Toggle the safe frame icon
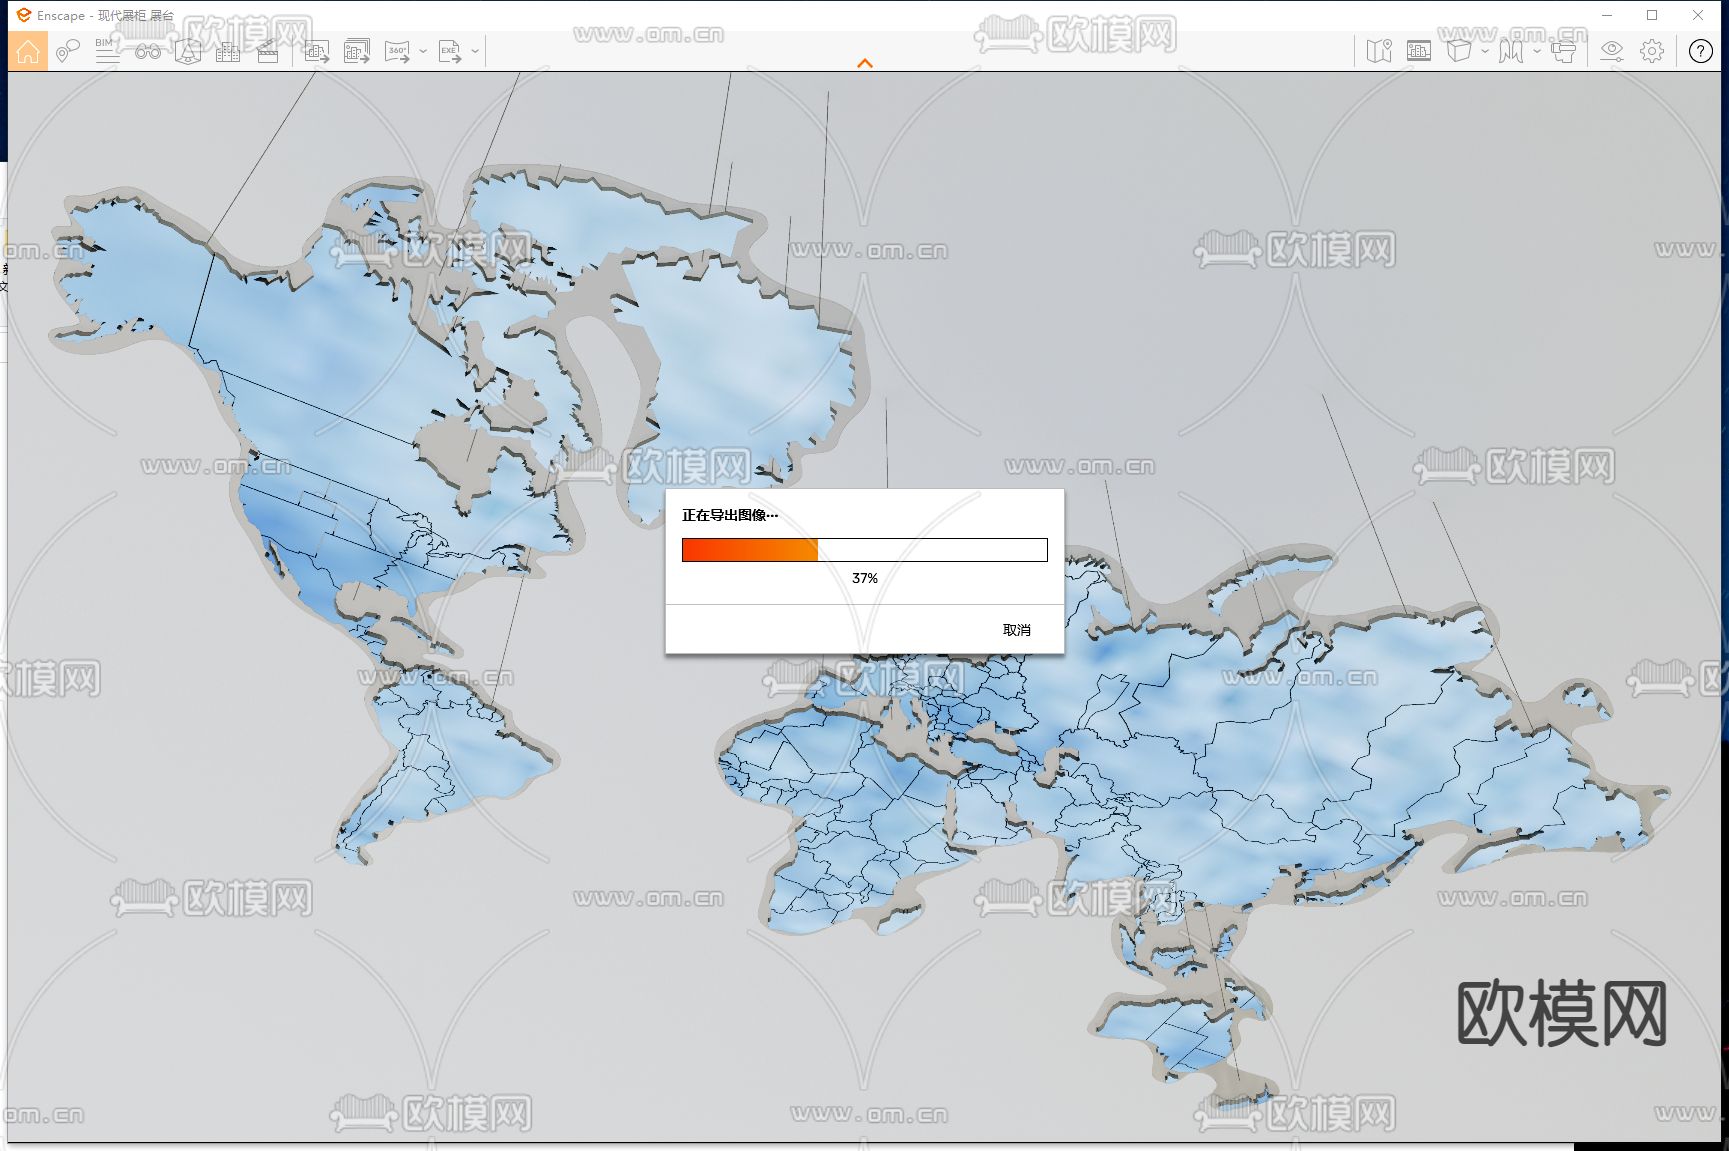The width and height of the screenshot is (1729, 1151). [1419, 51]
